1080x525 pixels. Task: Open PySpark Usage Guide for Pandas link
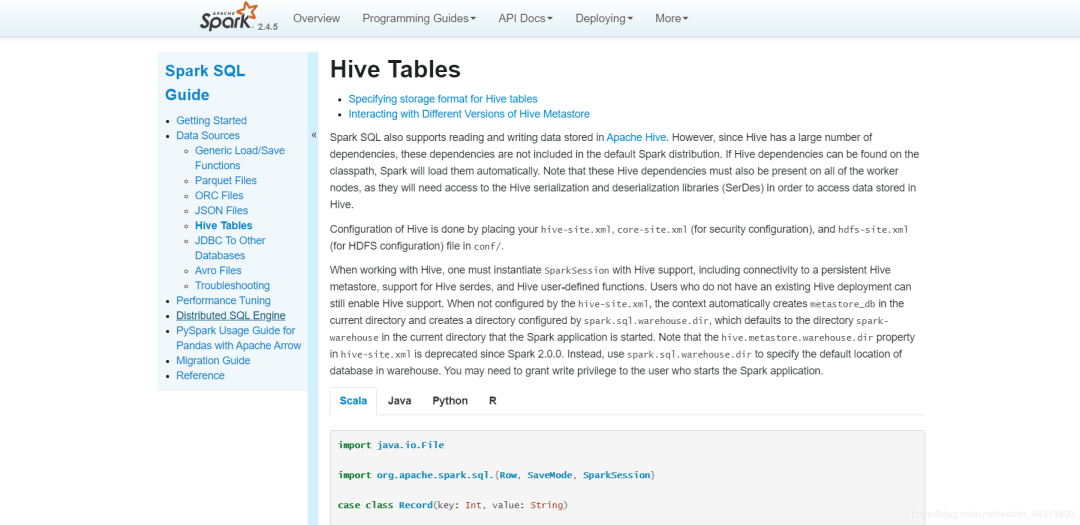click(x=238, y=338)
